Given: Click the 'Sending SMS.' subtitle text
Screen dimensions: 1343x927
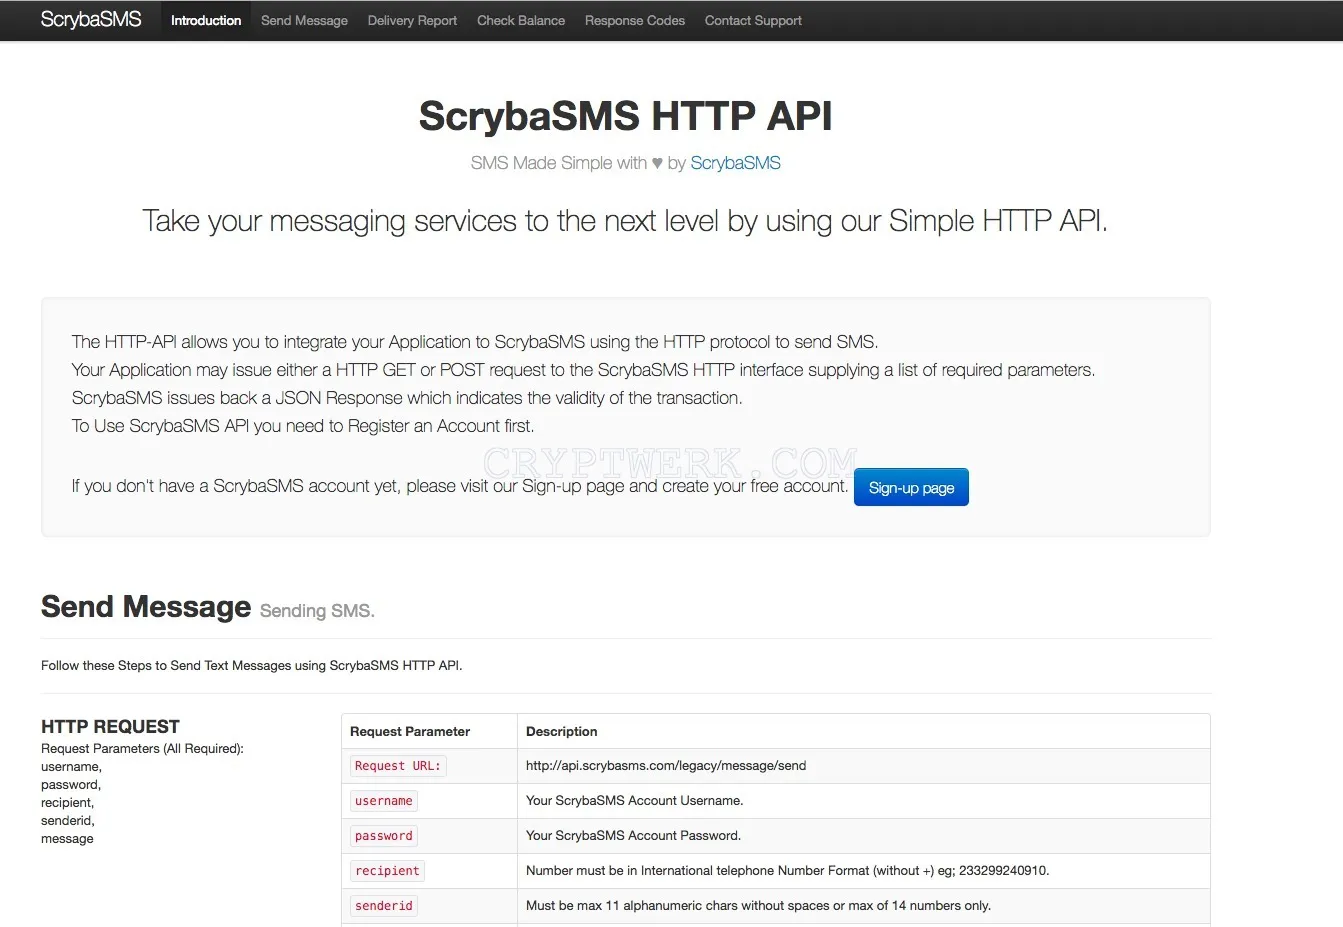Looking at the screenshot, I should 317,611.
